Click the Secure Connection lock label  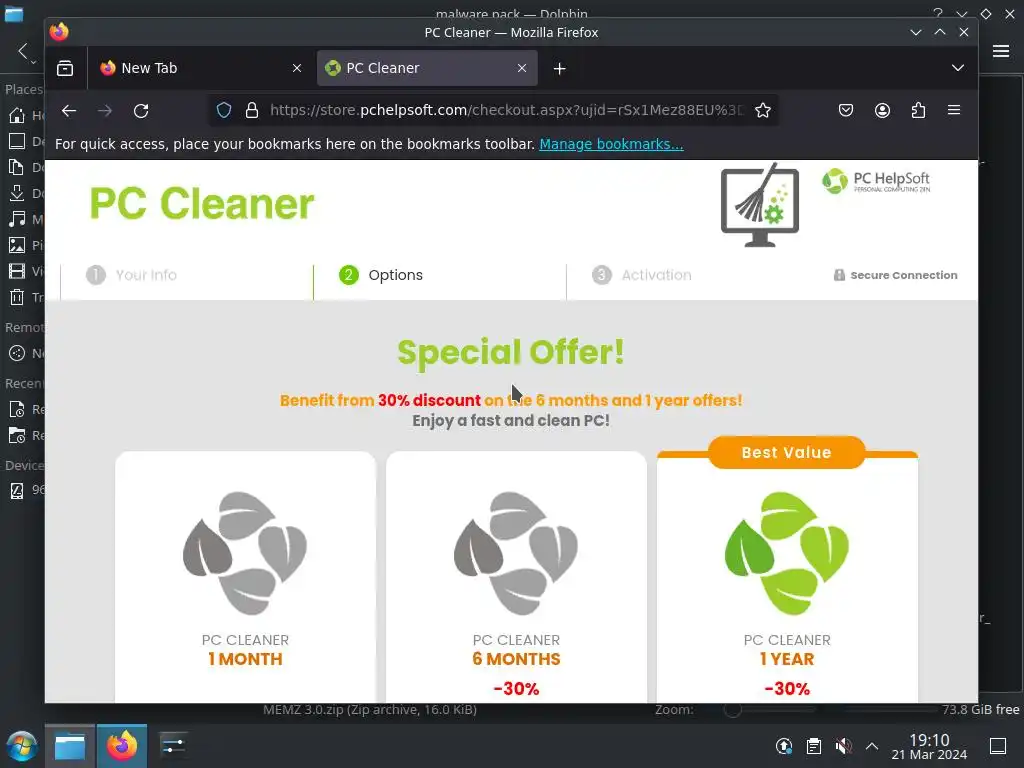895,275
